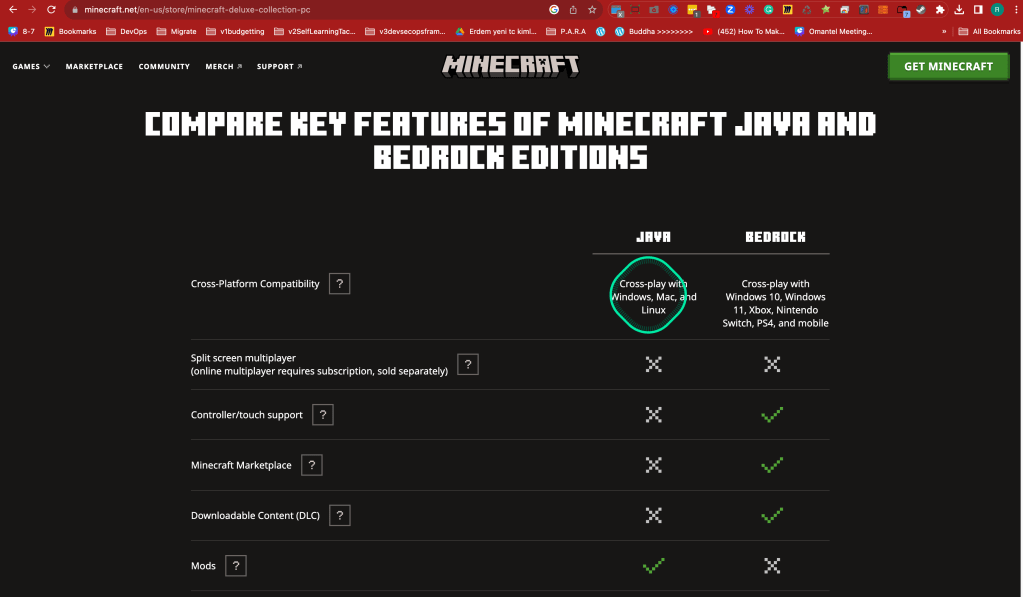Open the Cross-Platform Compatibility help tooltip
The width and height of the screenshot is (1023, 597).
pyautogui.click(x=339, y=284)
